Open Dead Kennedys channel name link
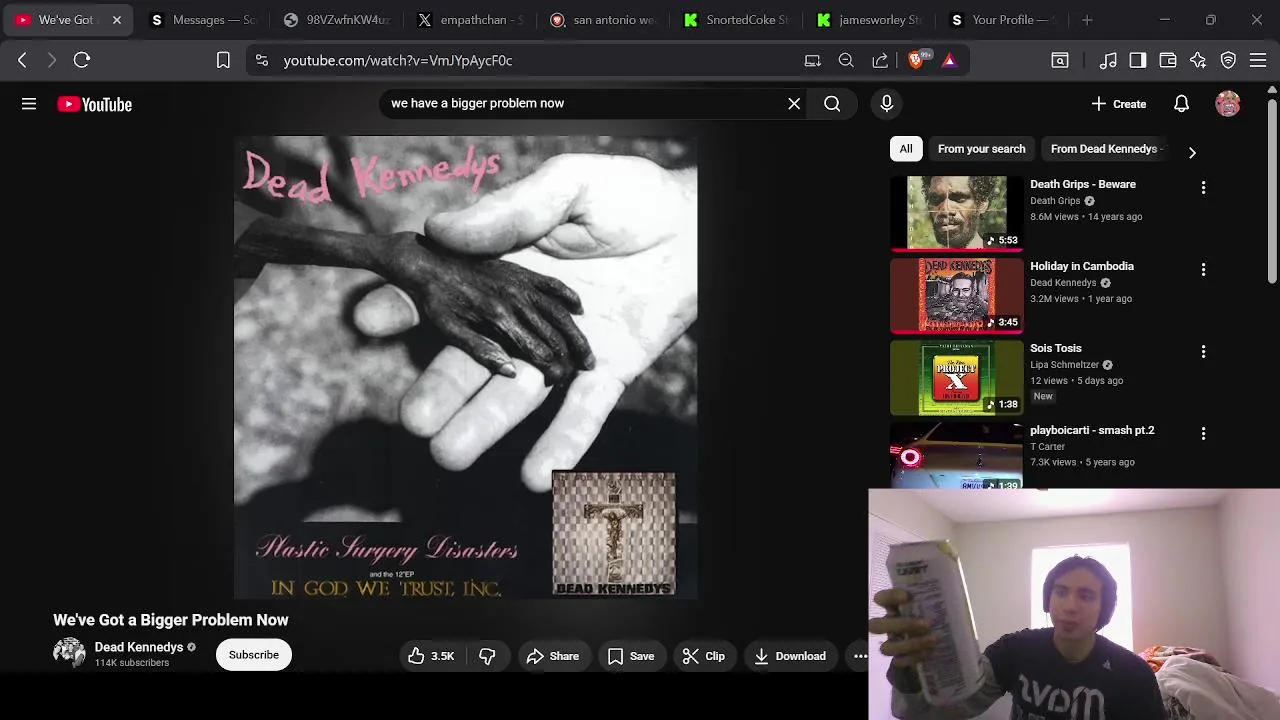Viewport: 1280px width, 720px height. 139,647
